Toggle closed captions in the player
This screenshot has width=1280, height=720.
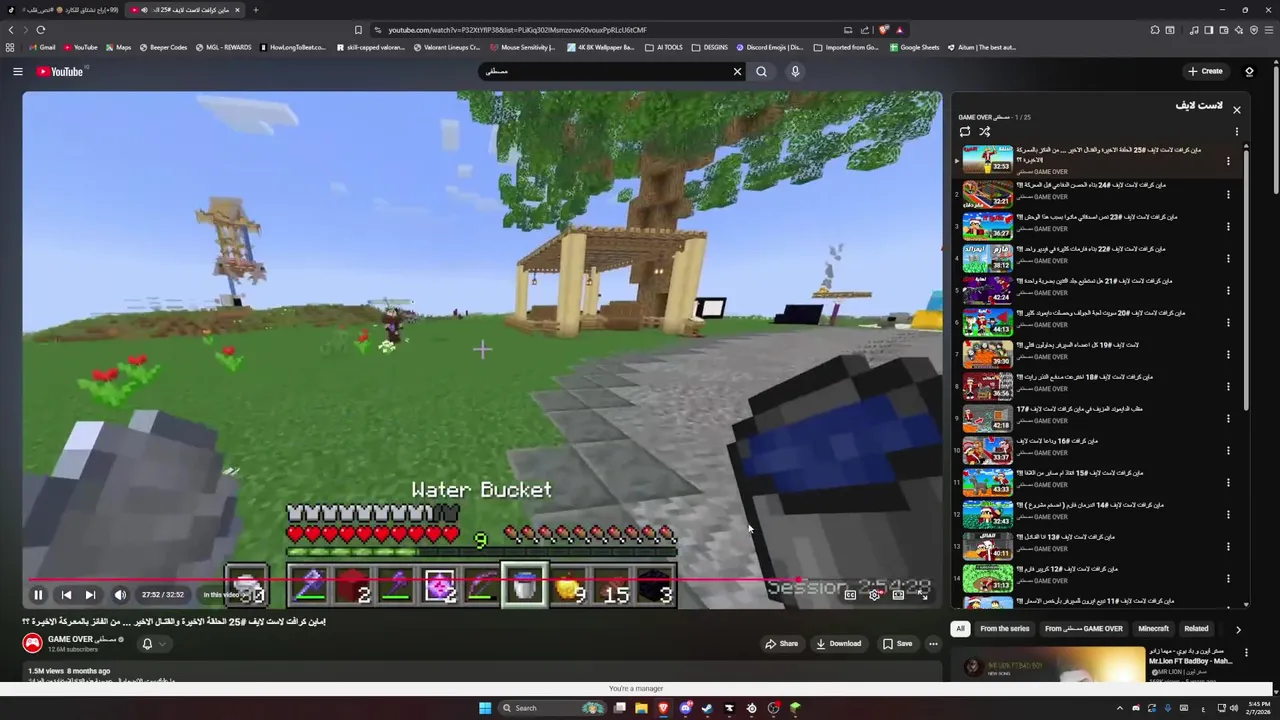[x=850, y=595]
